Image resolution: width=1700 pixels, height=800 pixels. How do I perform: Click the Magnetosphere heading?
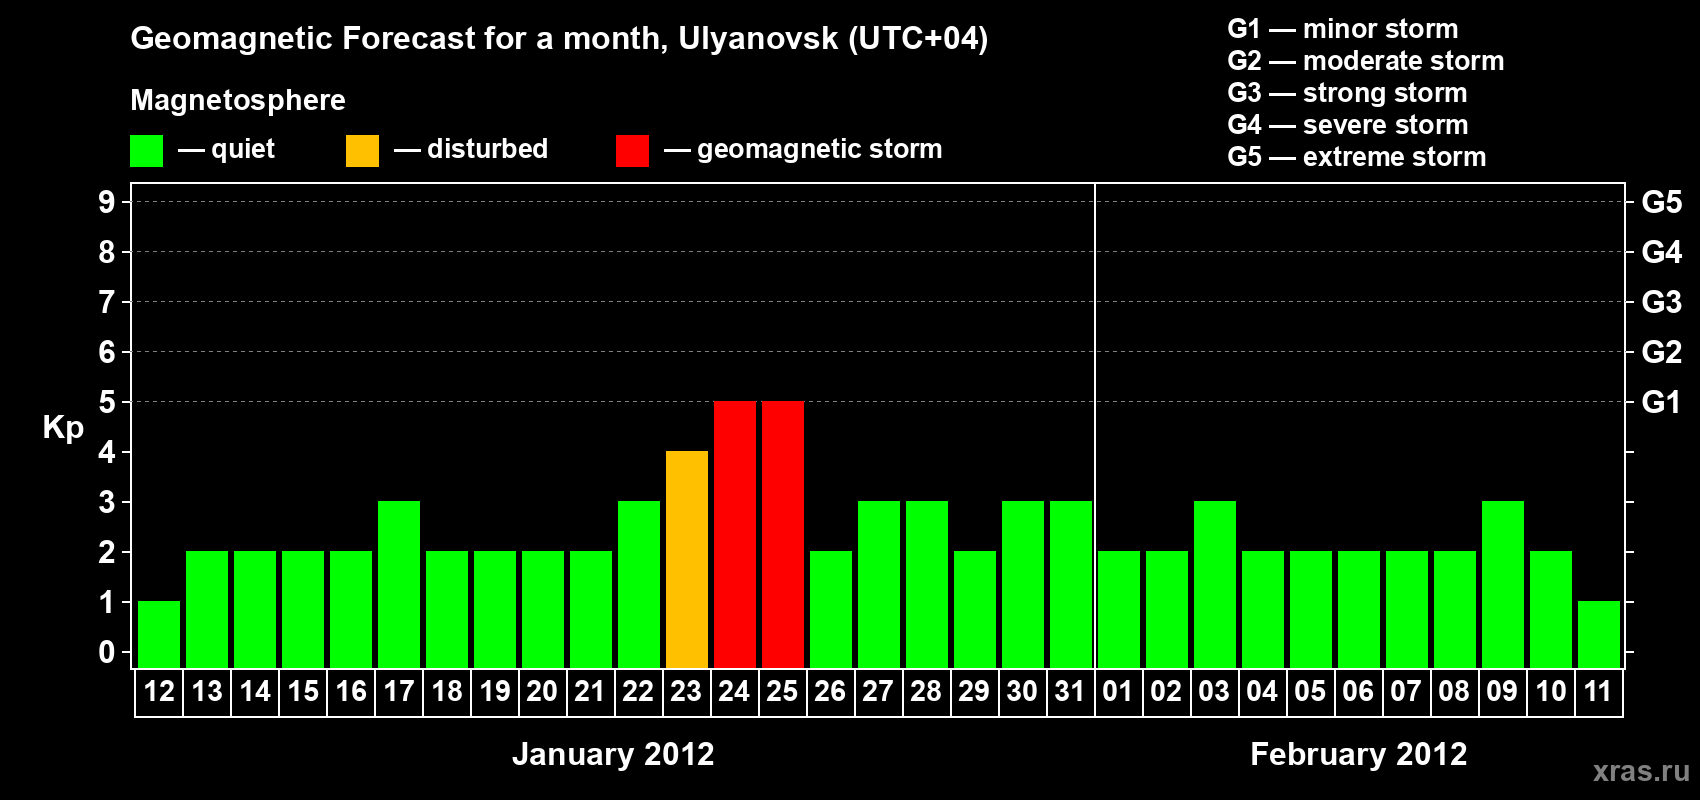point(238,100)
